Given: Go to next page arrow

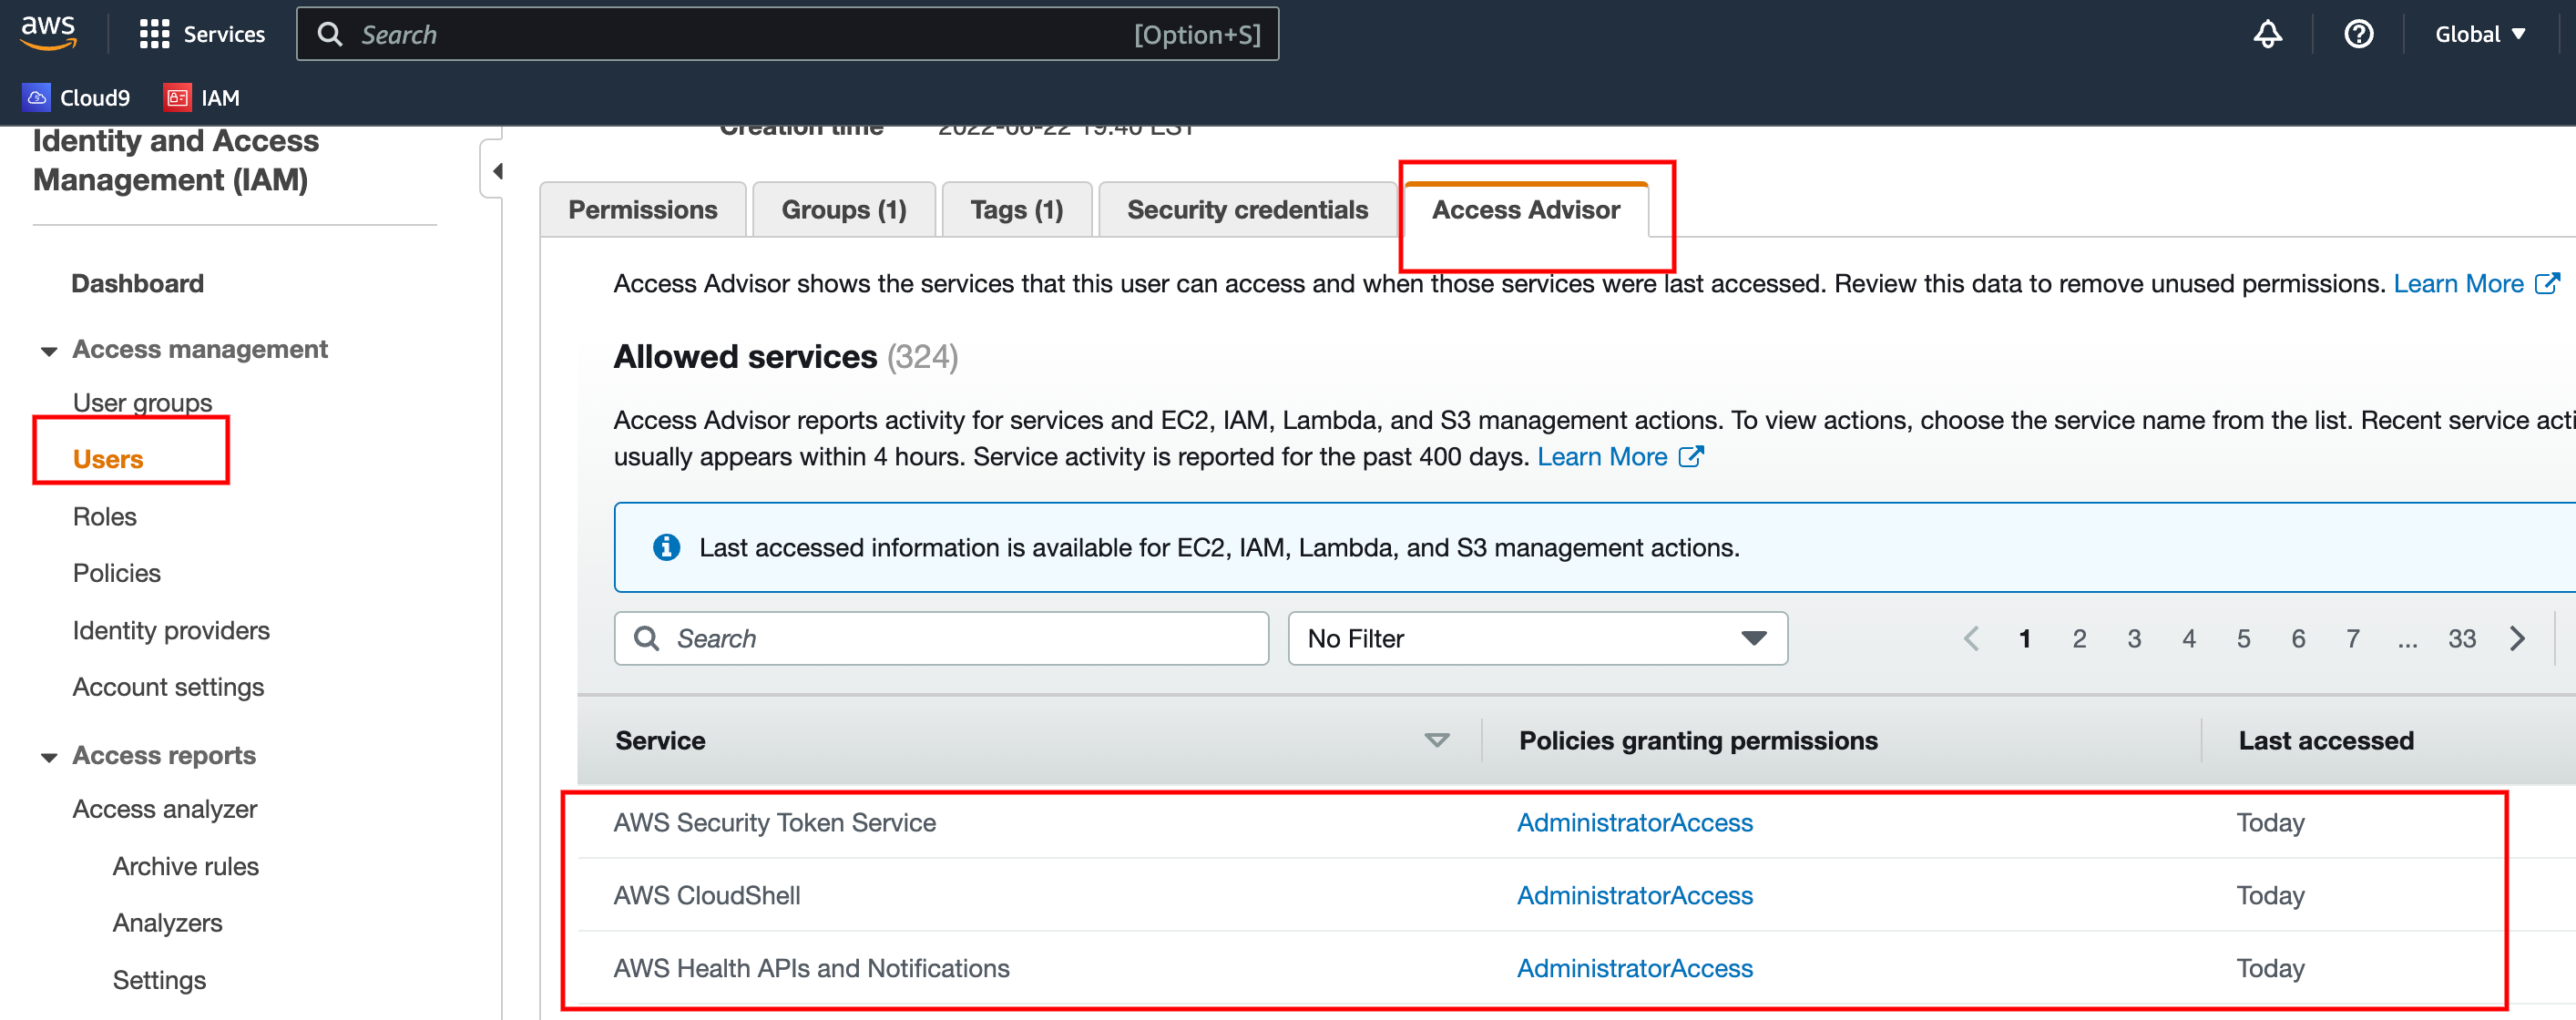Looking at the screenshot, I should pos(2517,638).
